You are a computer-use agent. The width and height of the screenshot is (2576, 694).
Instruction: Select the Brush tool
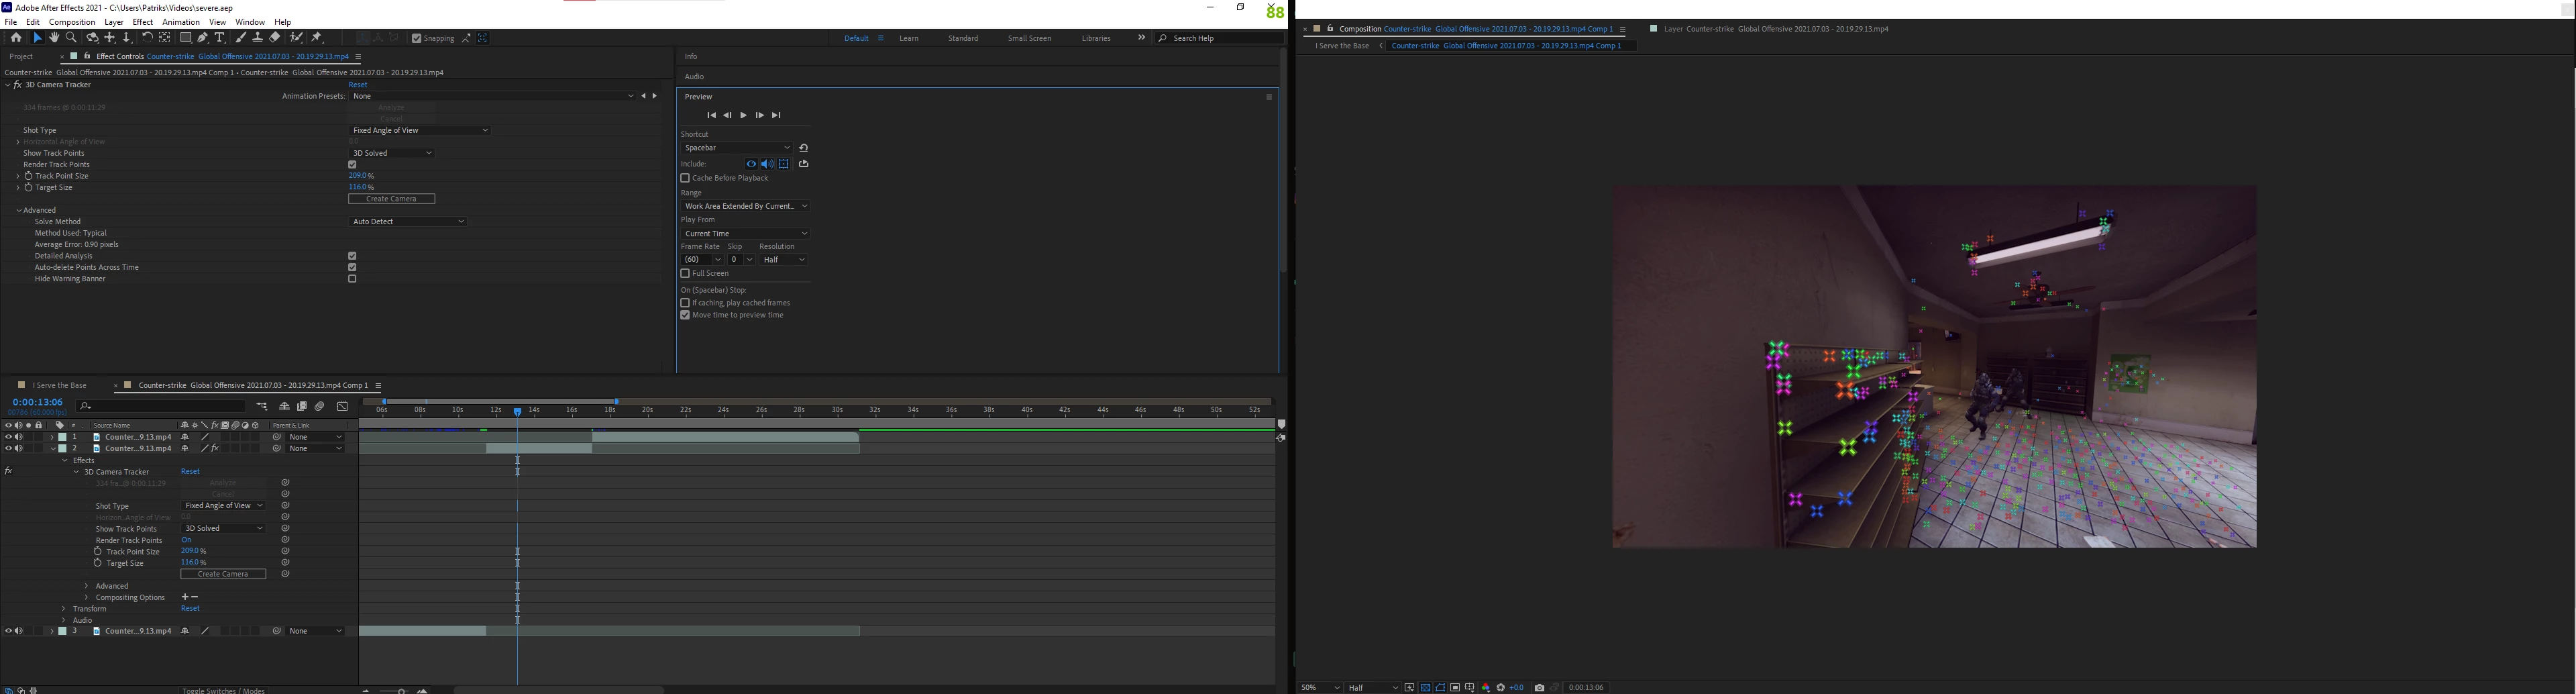coord(241,38)
